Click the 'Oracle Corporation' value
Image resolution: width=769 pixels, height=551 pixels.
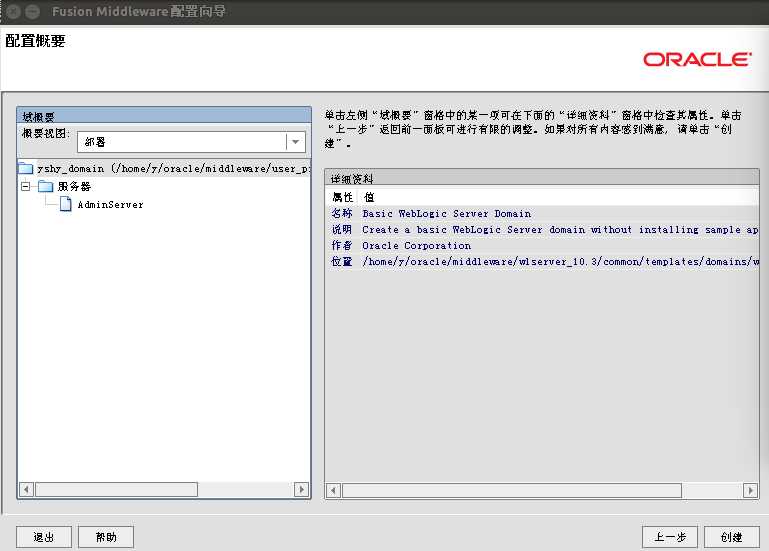coord(416,246)
